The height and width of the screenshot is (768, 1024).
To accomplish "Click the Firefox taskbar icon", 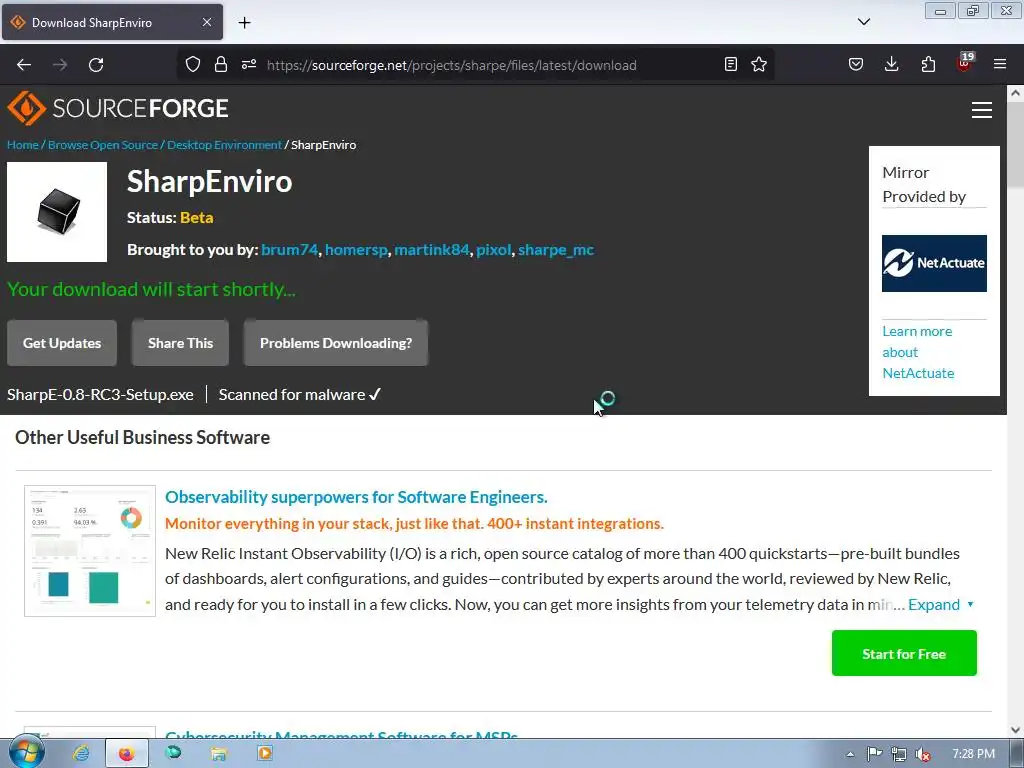I will [x=127, y=754].
